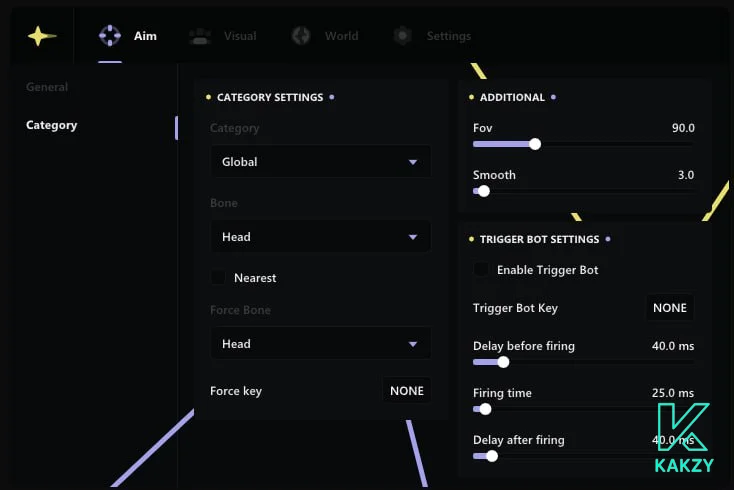Set Trigger Bot Key via NONE button

pos(669,308)
